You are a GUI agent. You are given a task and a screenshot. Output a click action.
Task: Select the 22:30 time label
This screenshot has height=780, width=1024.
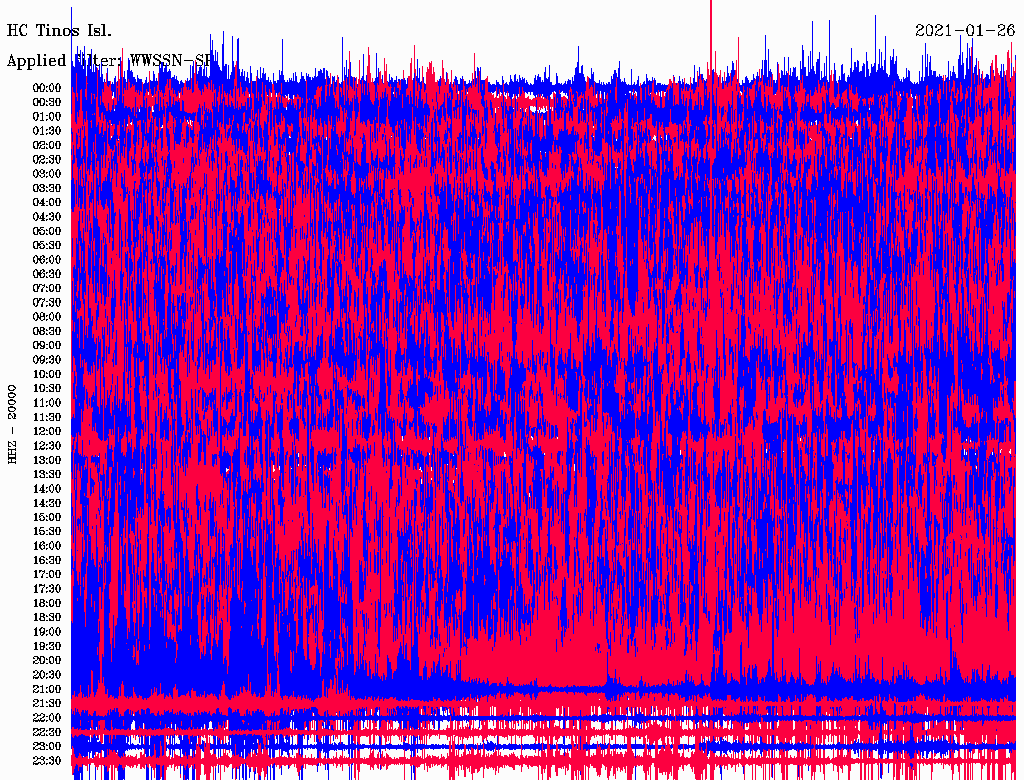46,732
